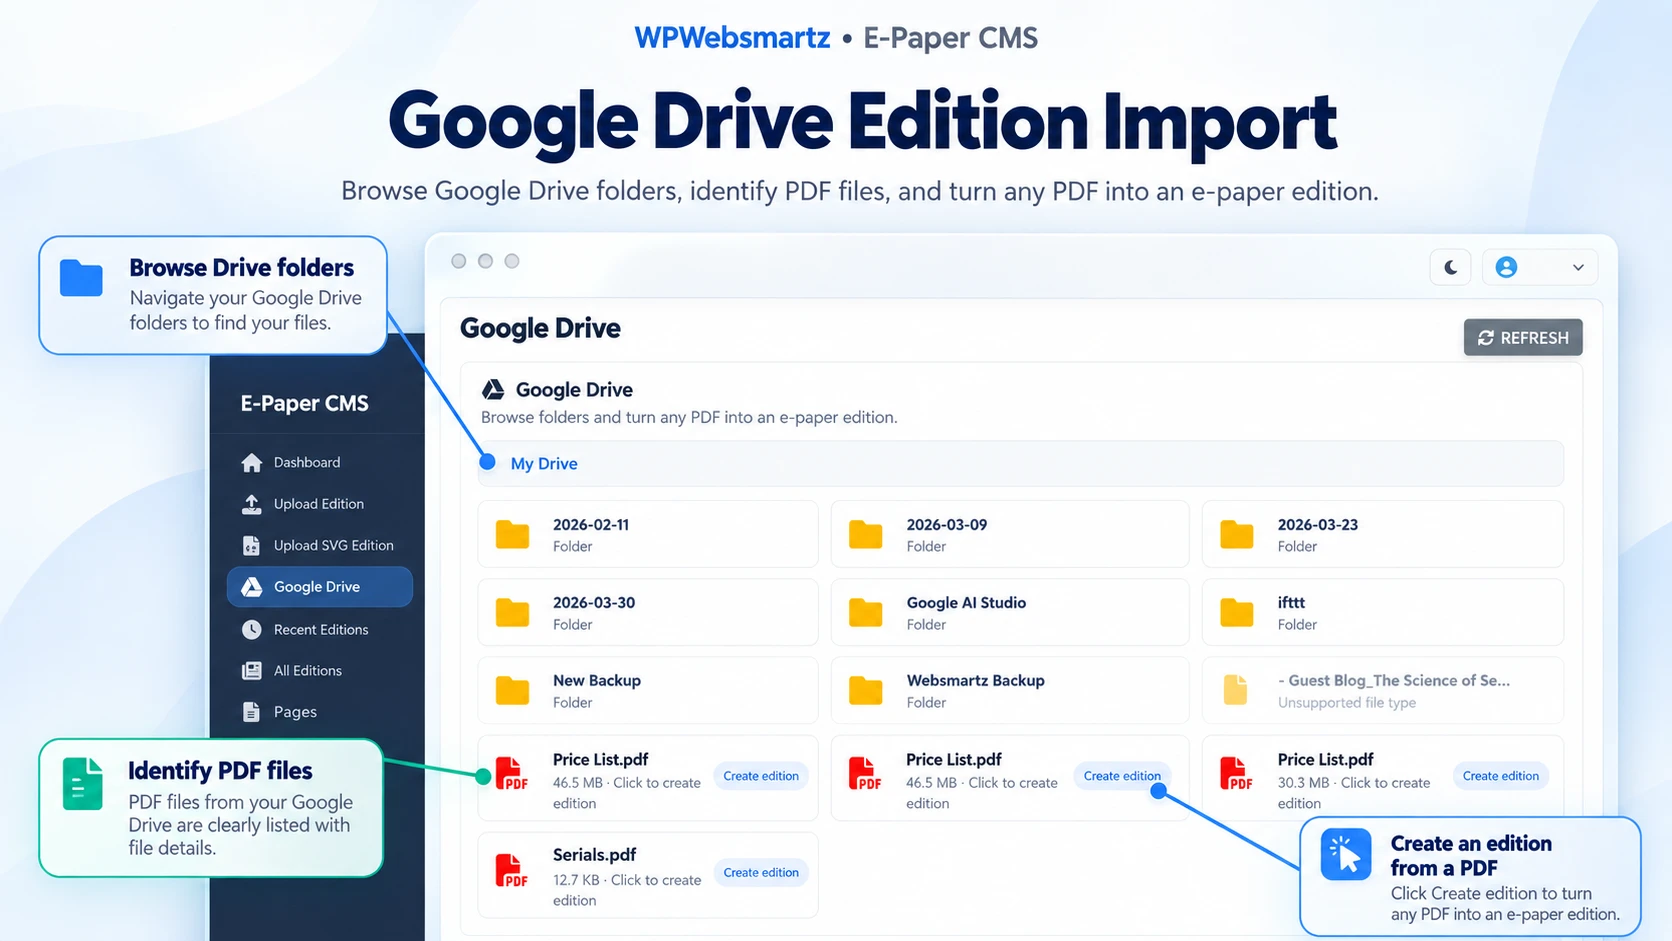Open the user account dropdown
This screenshot has width=1672, height=941.
[1539, 267]
